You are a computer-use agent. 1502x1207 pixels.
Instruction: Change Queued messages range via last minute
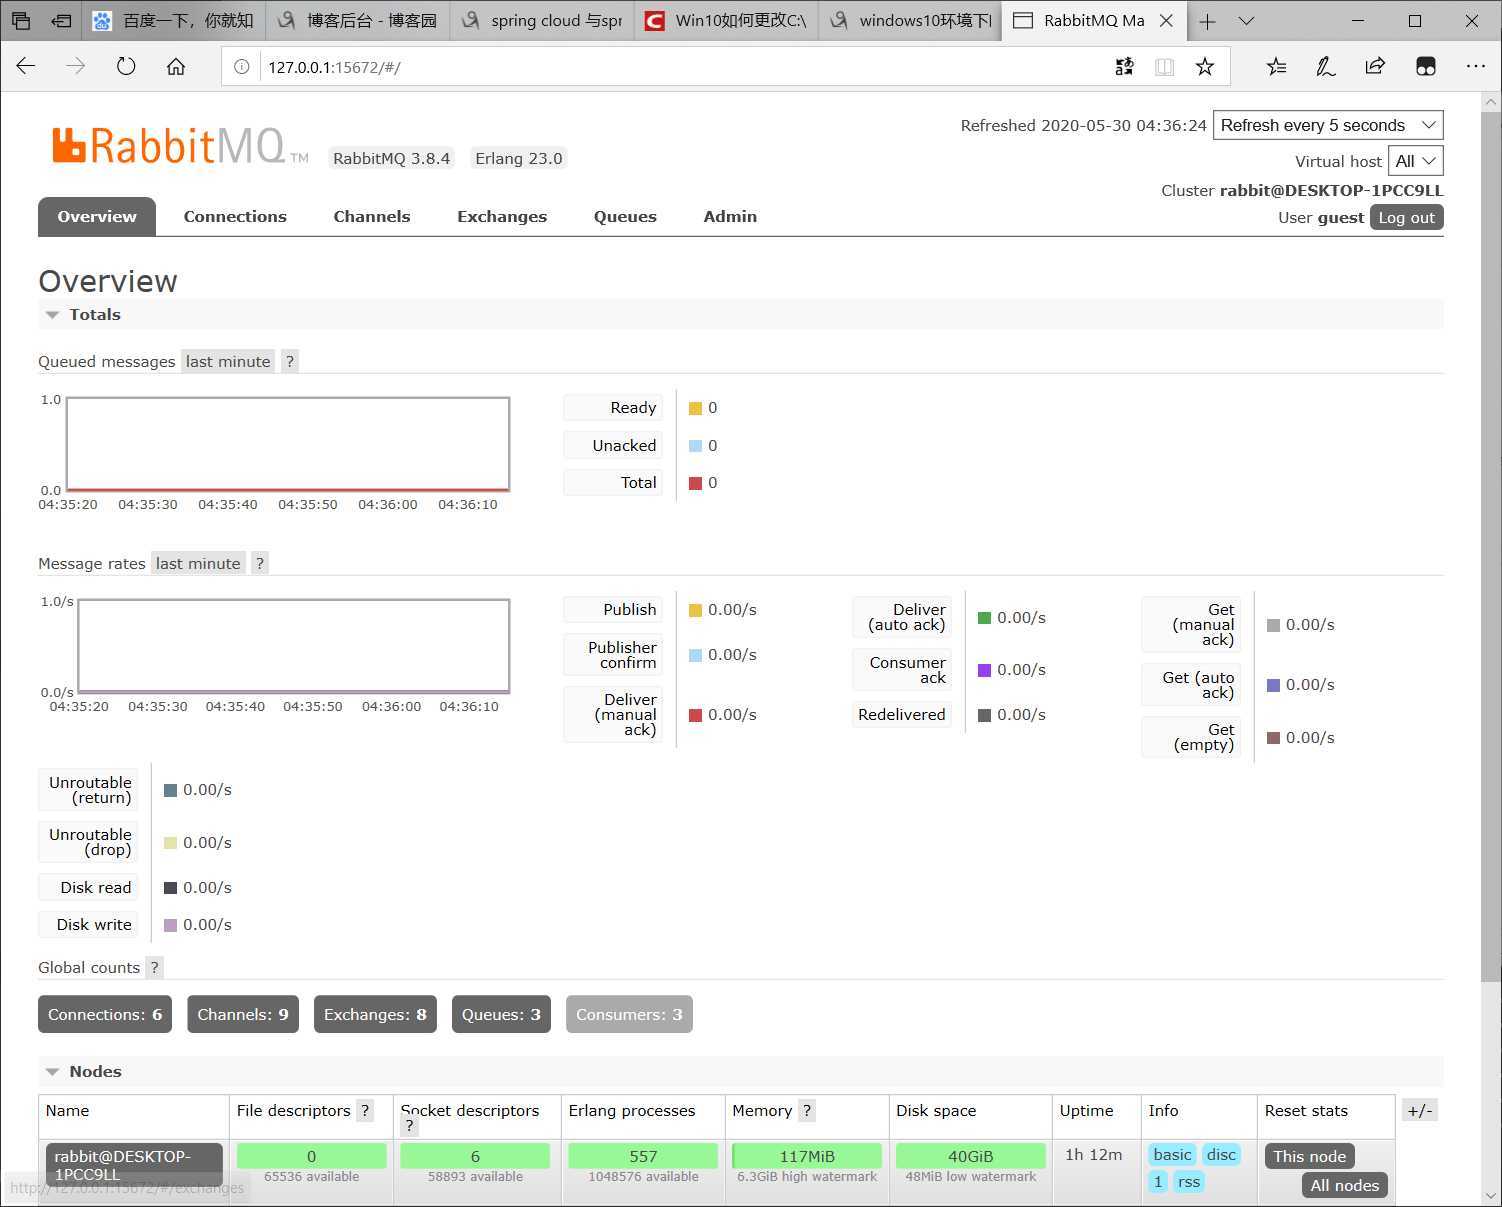pyautogui.click(x=228, y=362)
